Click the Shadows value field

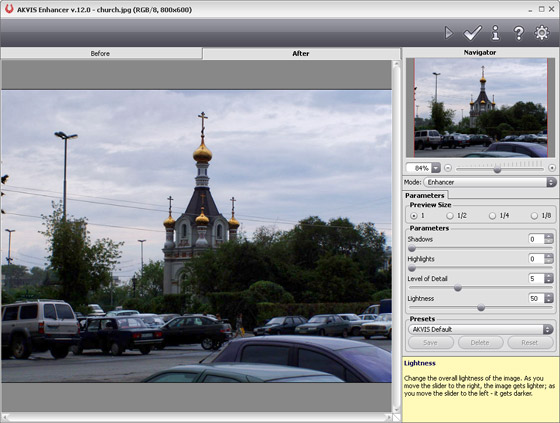536,239
